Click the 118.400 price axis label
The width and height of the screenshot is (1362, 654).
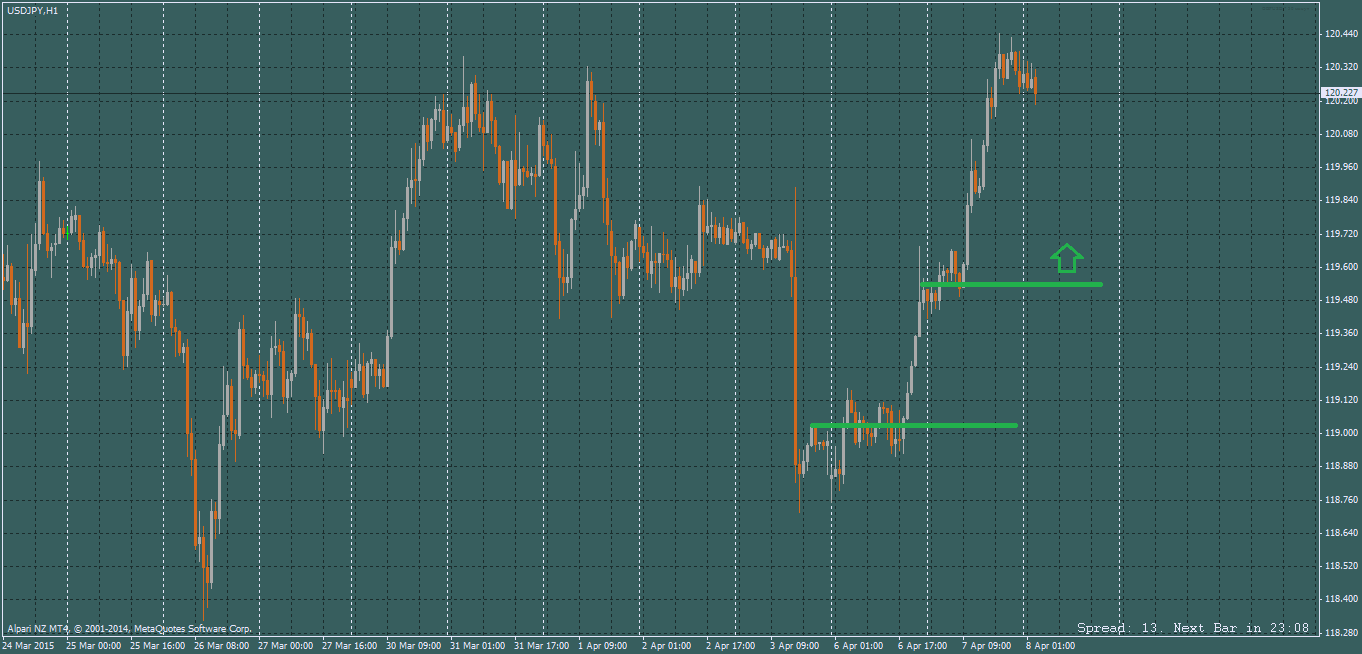pyautogui.click(x=1340, y=599)
